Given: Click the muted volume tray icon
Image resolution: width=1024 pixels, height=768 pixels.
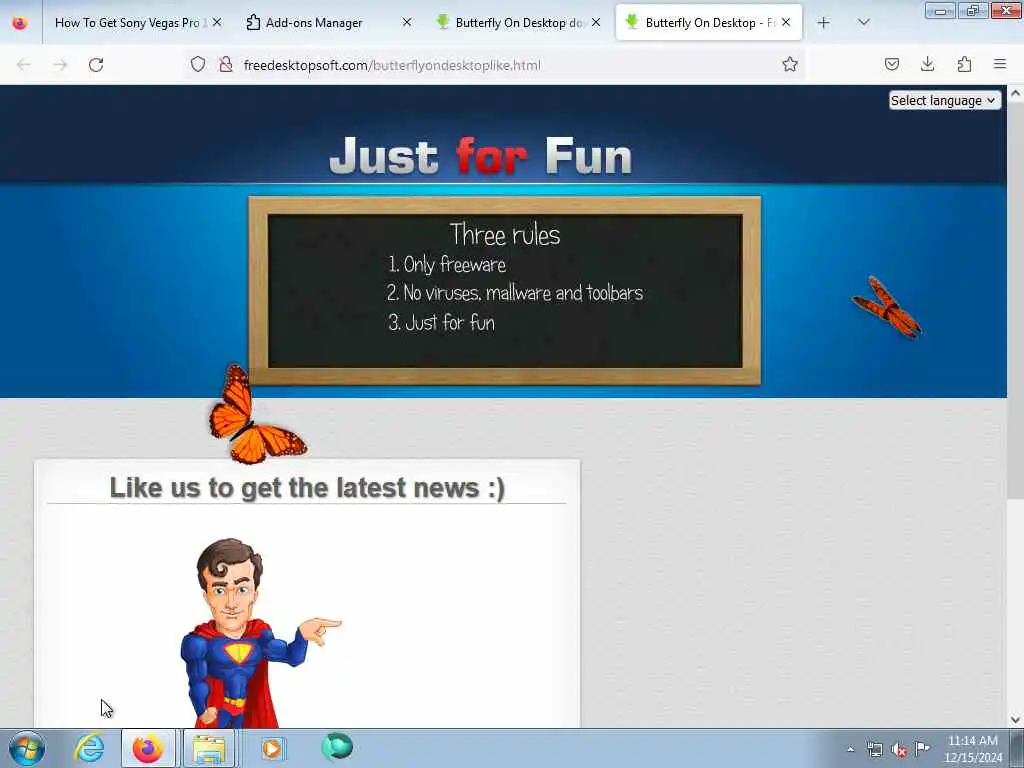Looking at the screenshot, I should [x=899, y=750].
